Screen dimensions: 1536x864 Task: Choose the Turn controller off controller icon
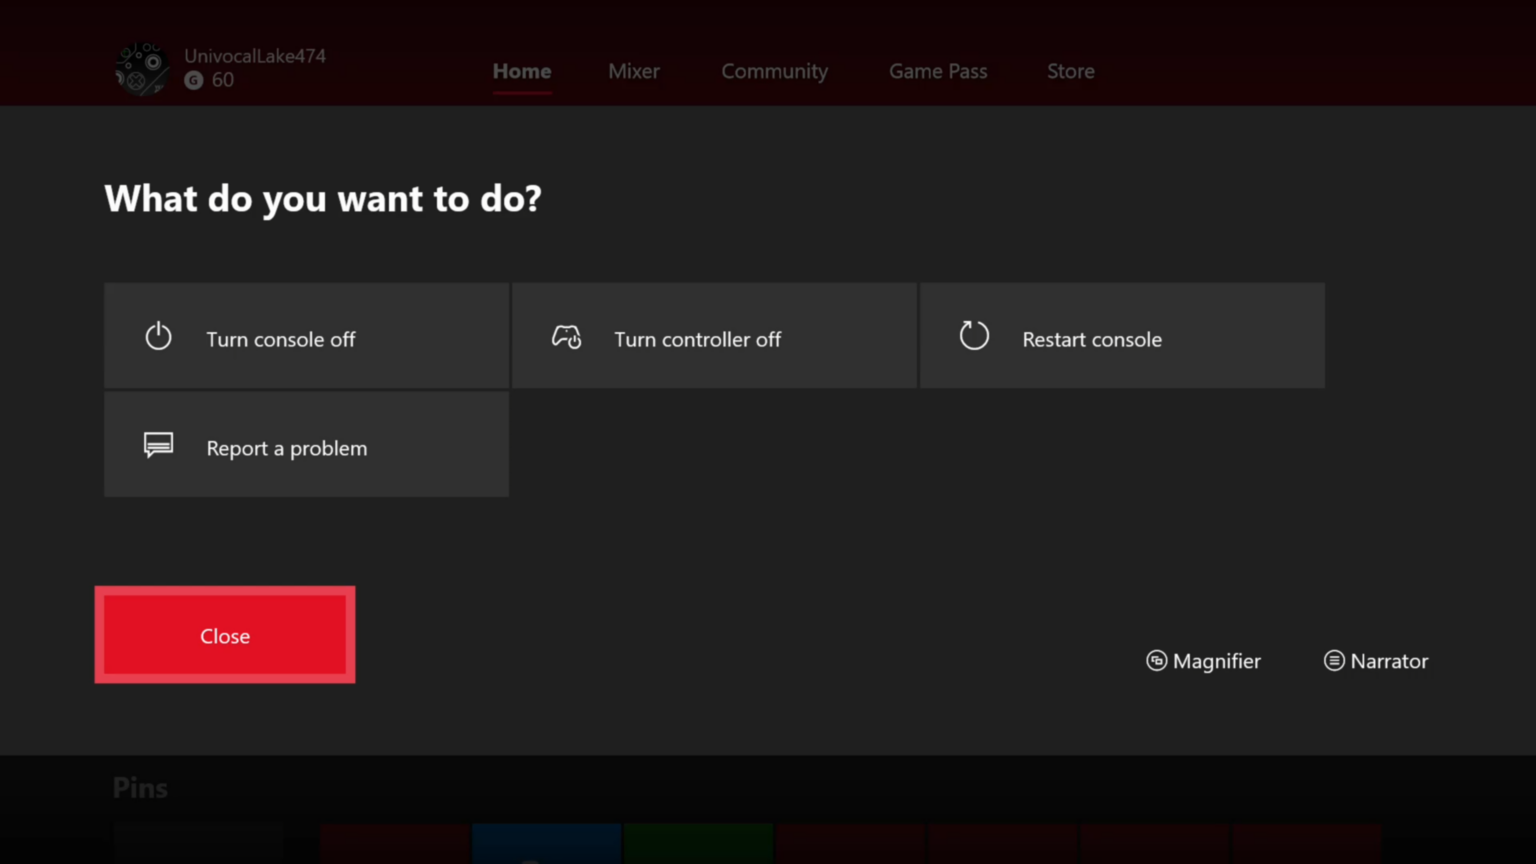[x=567, y=337]
